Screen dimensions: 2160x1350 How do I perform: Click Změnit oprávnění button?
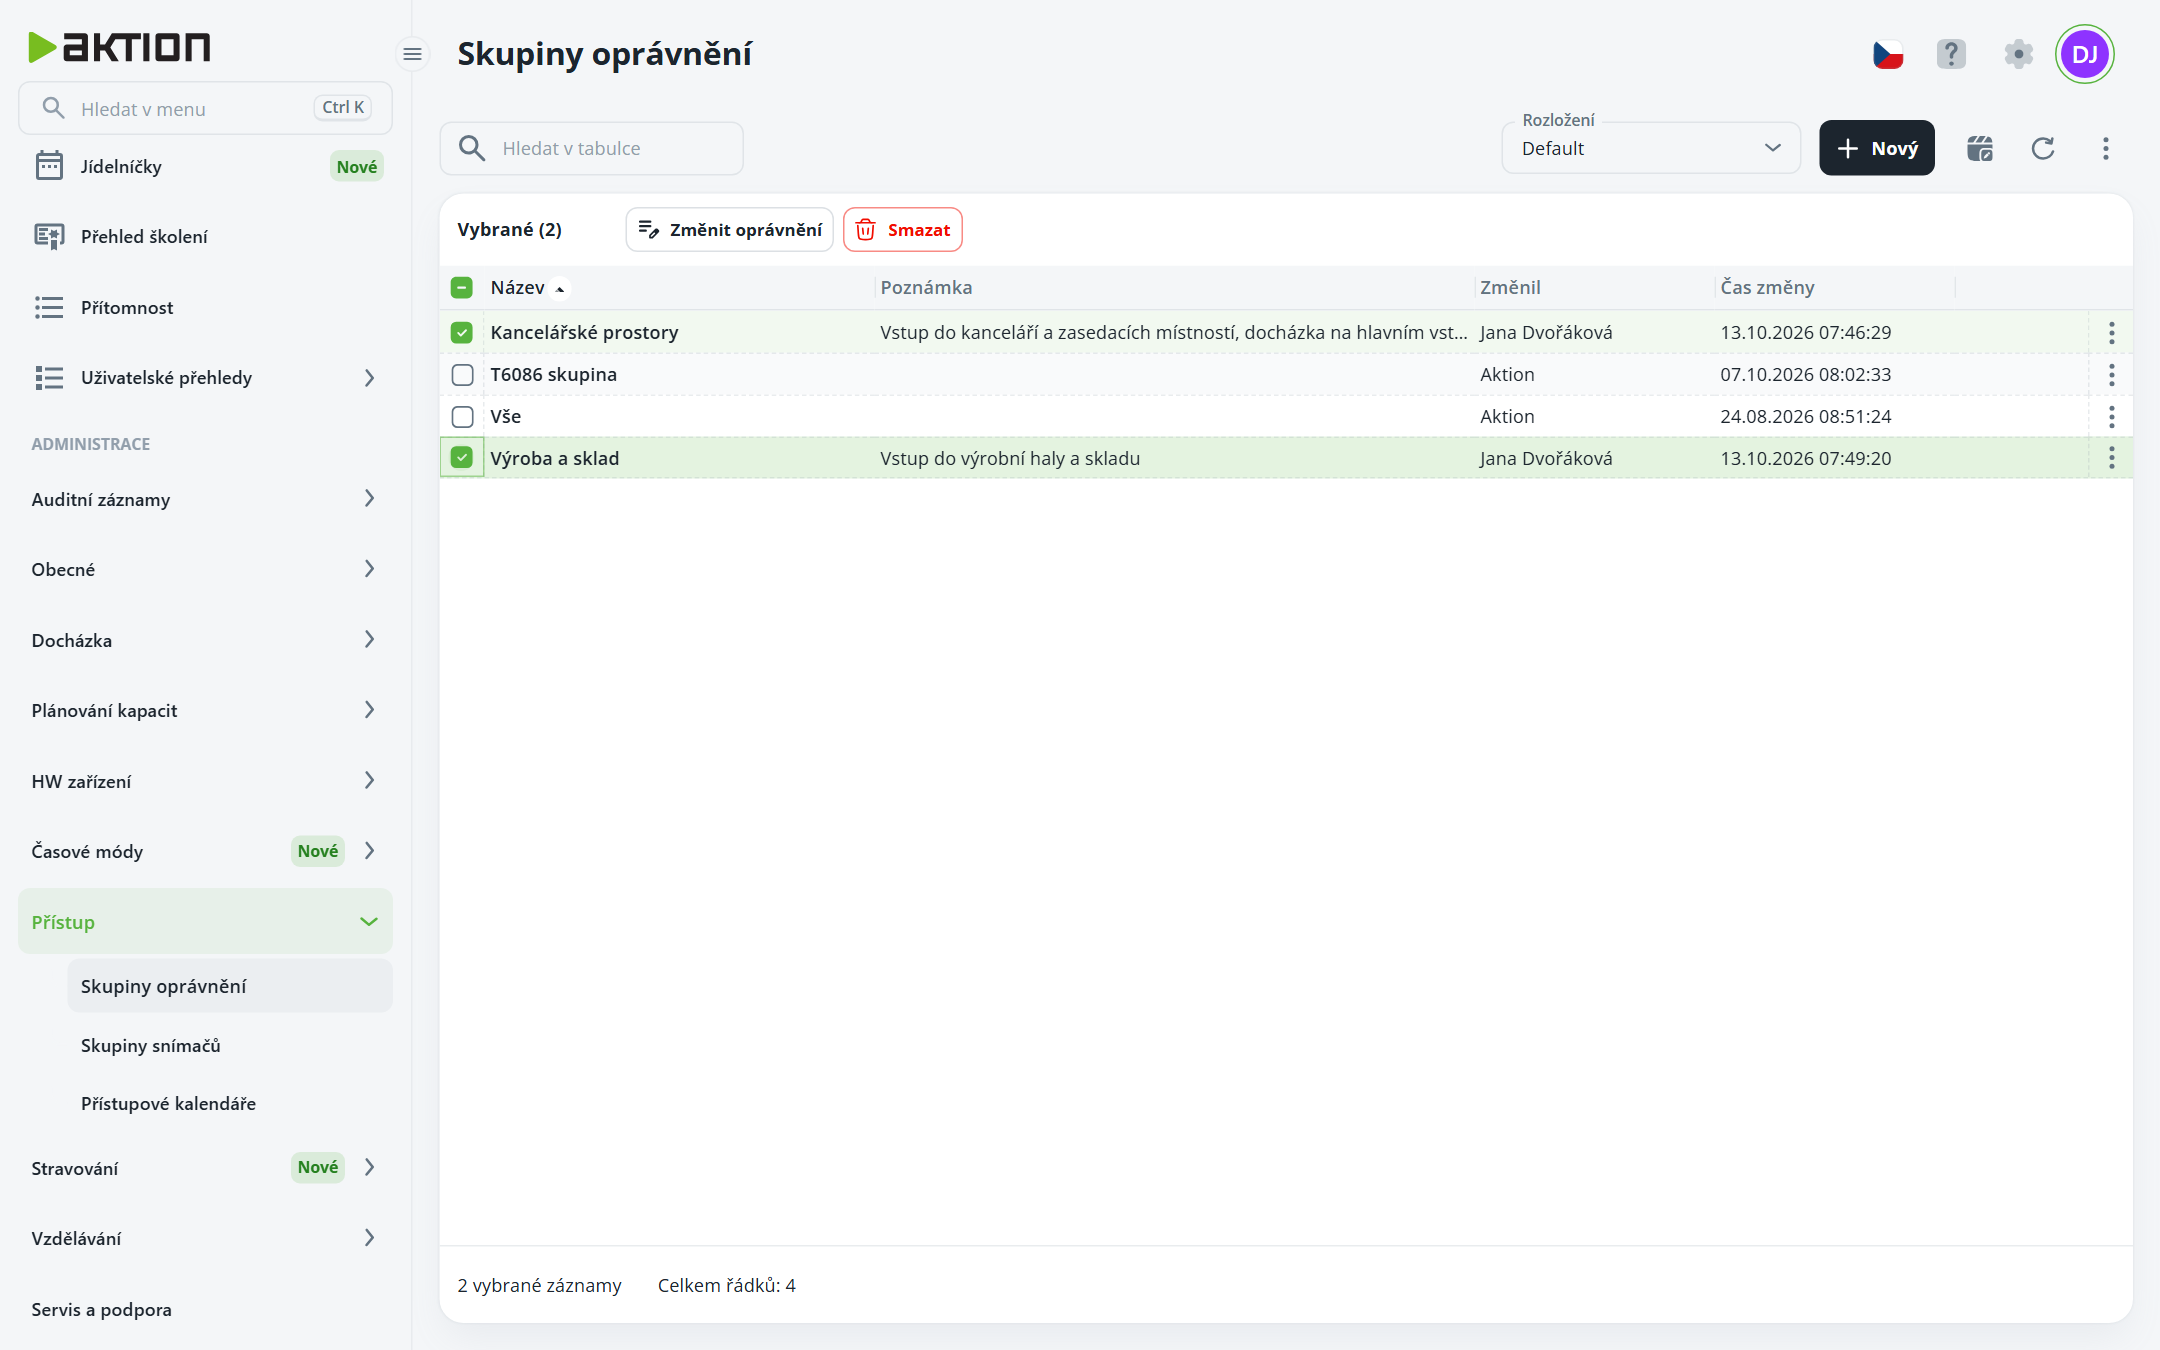point(729,230)
